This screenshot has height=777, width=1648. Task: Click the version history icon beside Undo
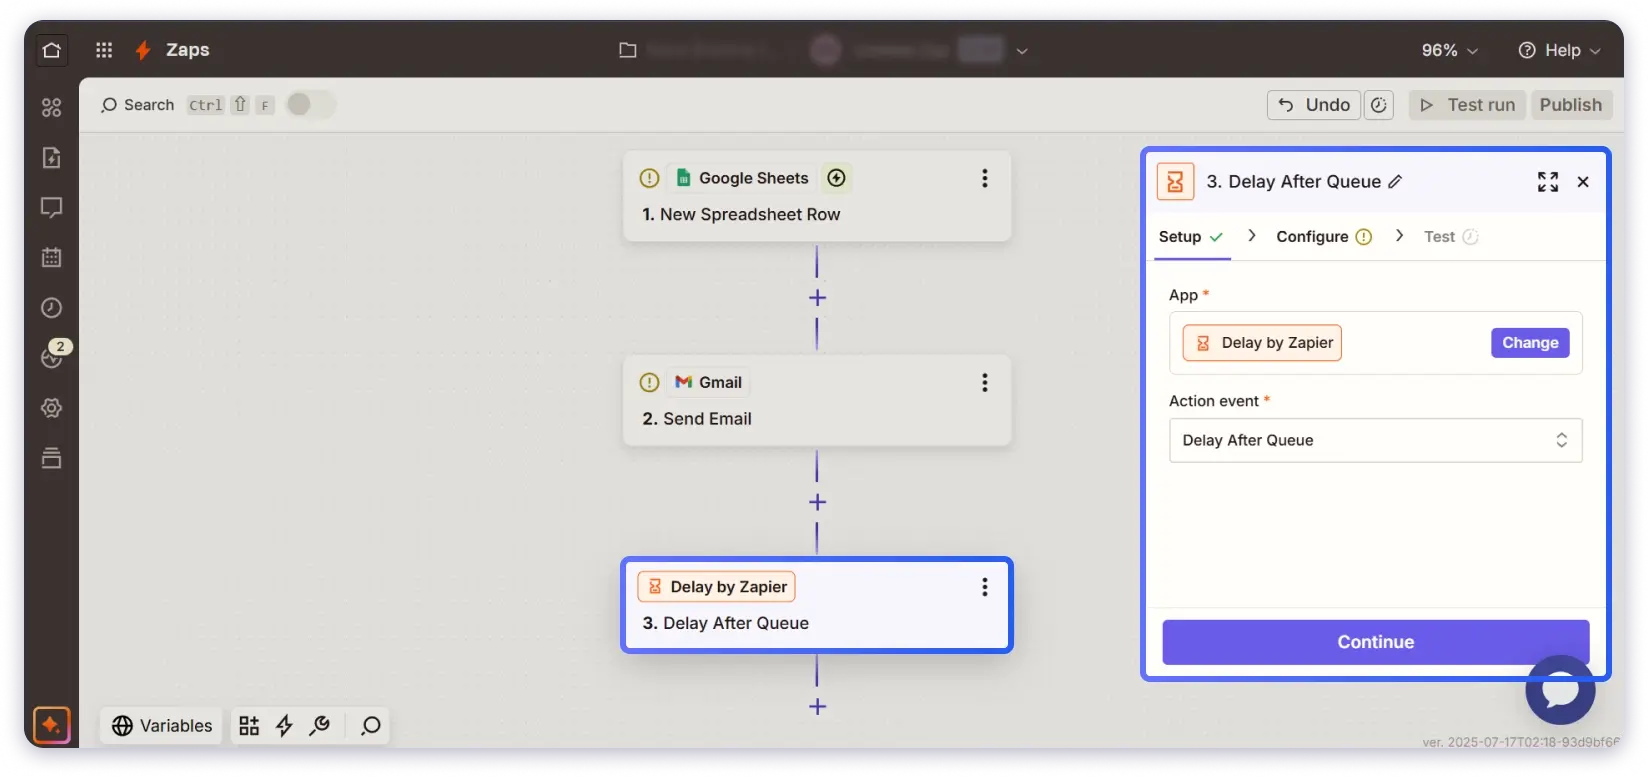pyautogui.click(x=1379, y=105)
